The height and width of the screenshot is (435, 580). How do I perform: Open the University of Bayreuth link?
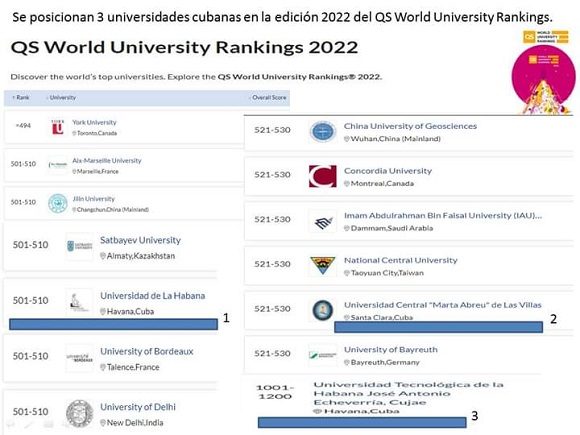pyautogui.click(x=391, y=350)
